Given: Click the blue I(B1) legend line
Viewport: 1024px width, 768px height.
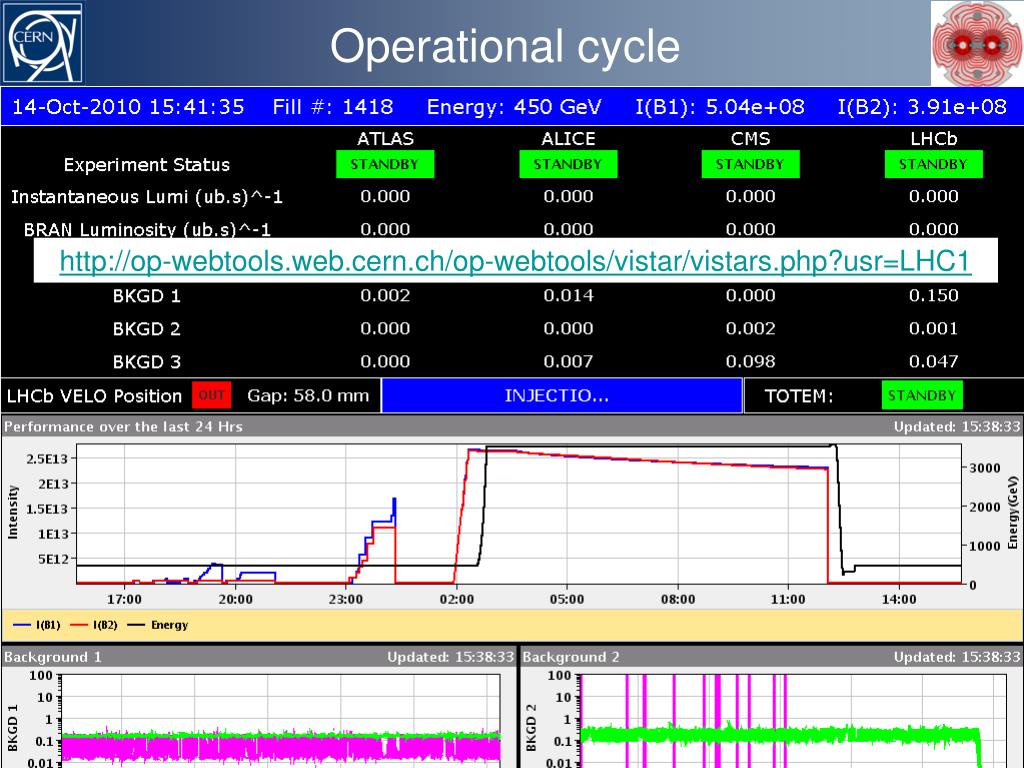Looking at the screenshot, I should point(22,625).
